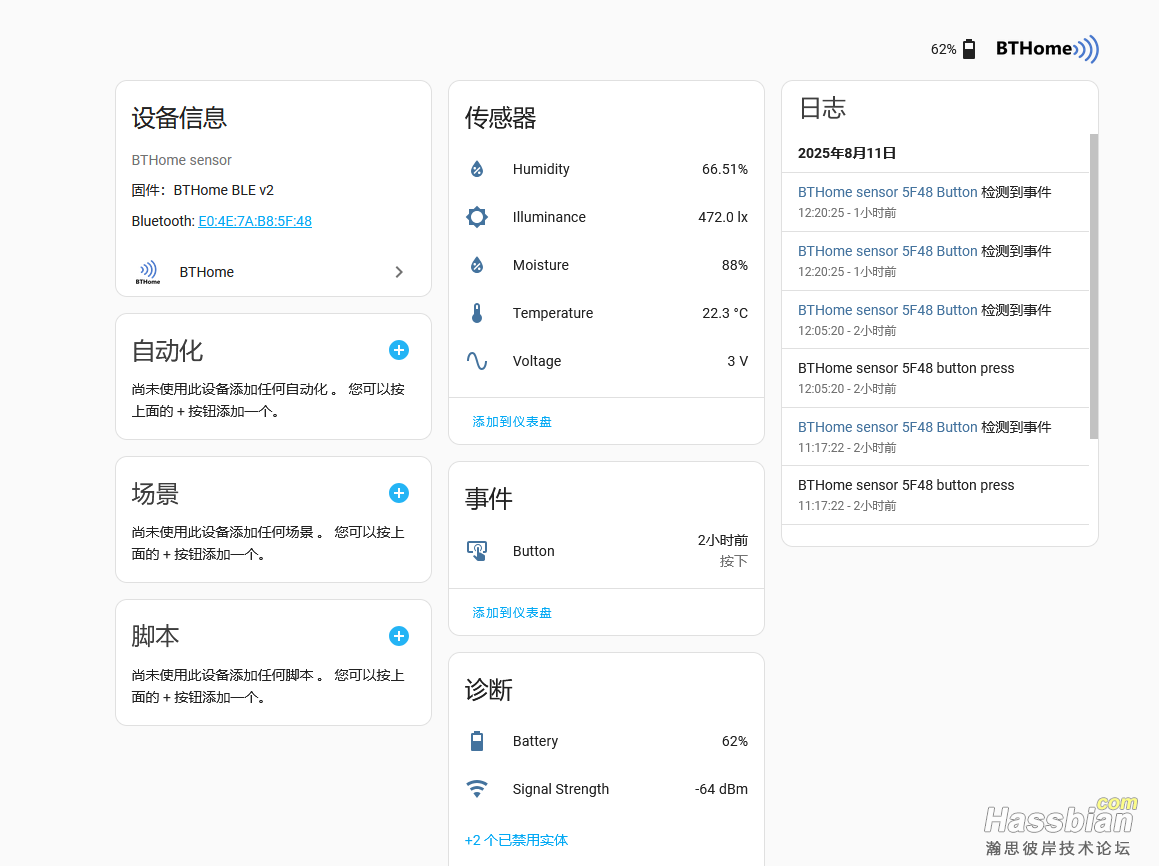Screen dimensions: 1159x866
Task: Click the battery icon beside 62% in header
Action: [x=969, y=50]
